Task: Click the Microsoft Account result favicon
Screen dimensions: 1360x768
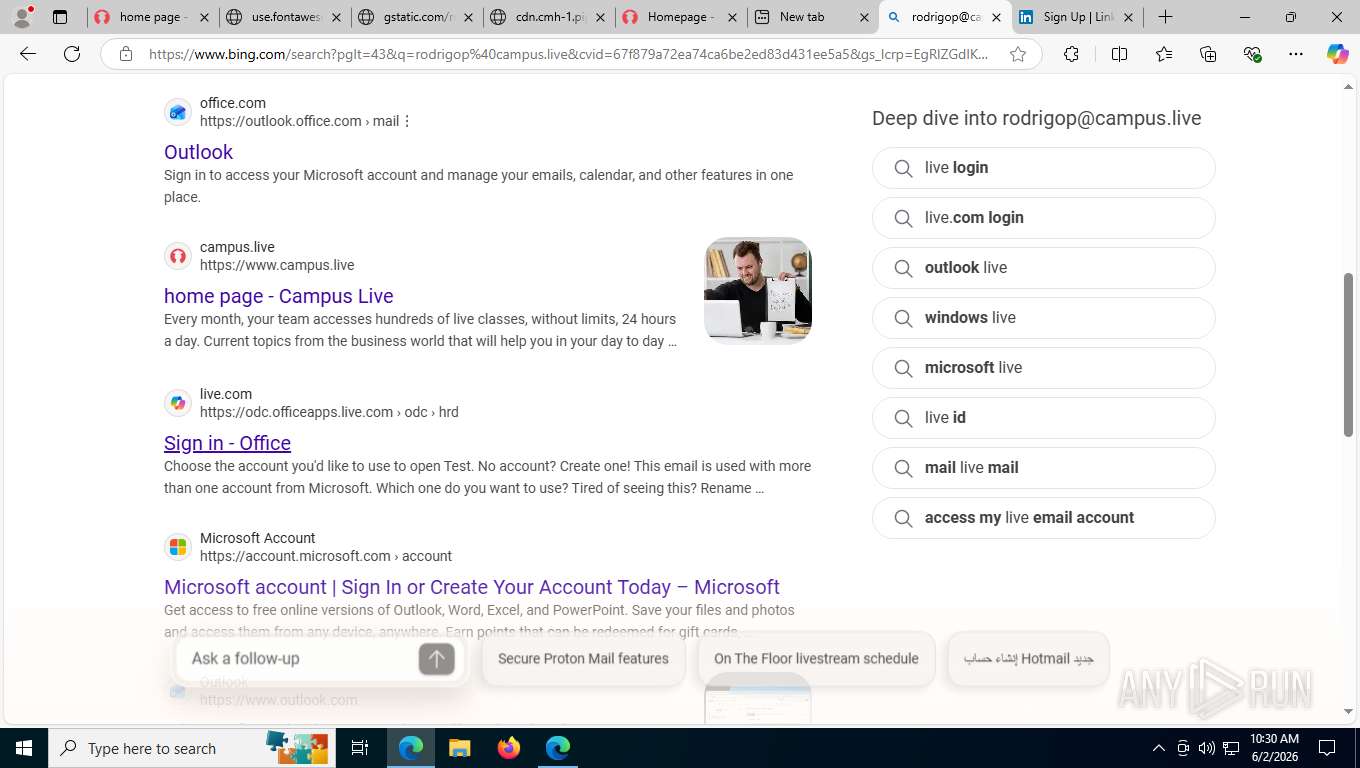Action: click(178, 547)
